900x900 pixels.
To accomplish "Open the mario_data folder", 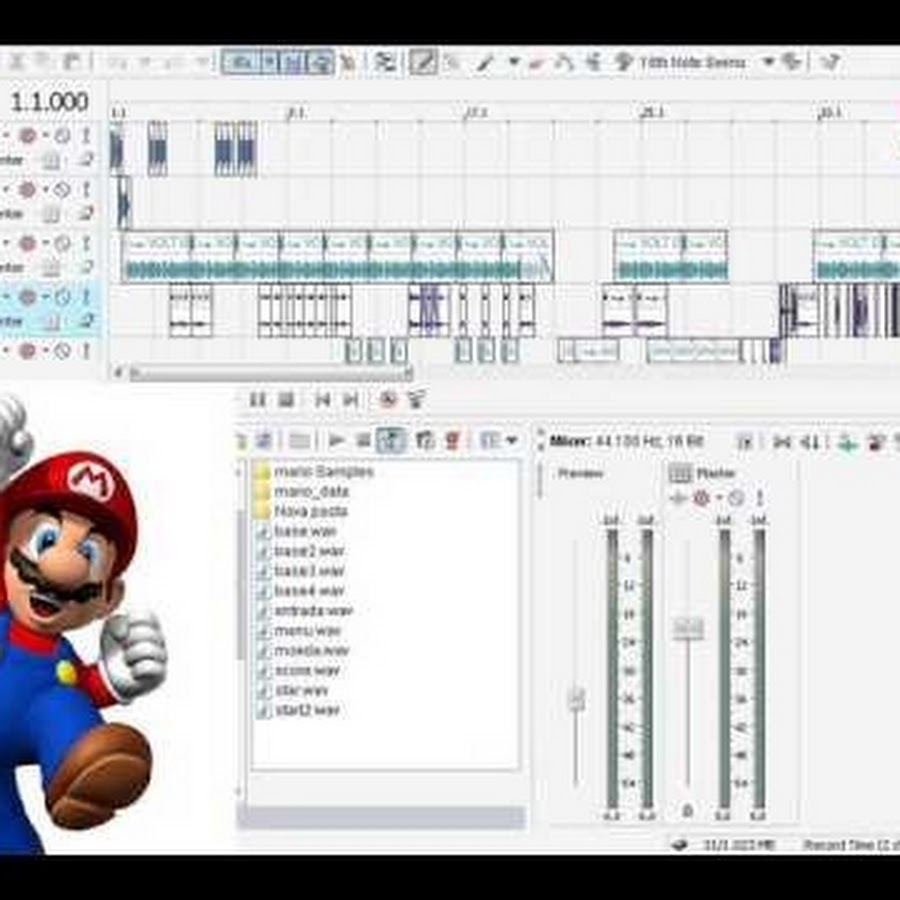I will [302, 492].
